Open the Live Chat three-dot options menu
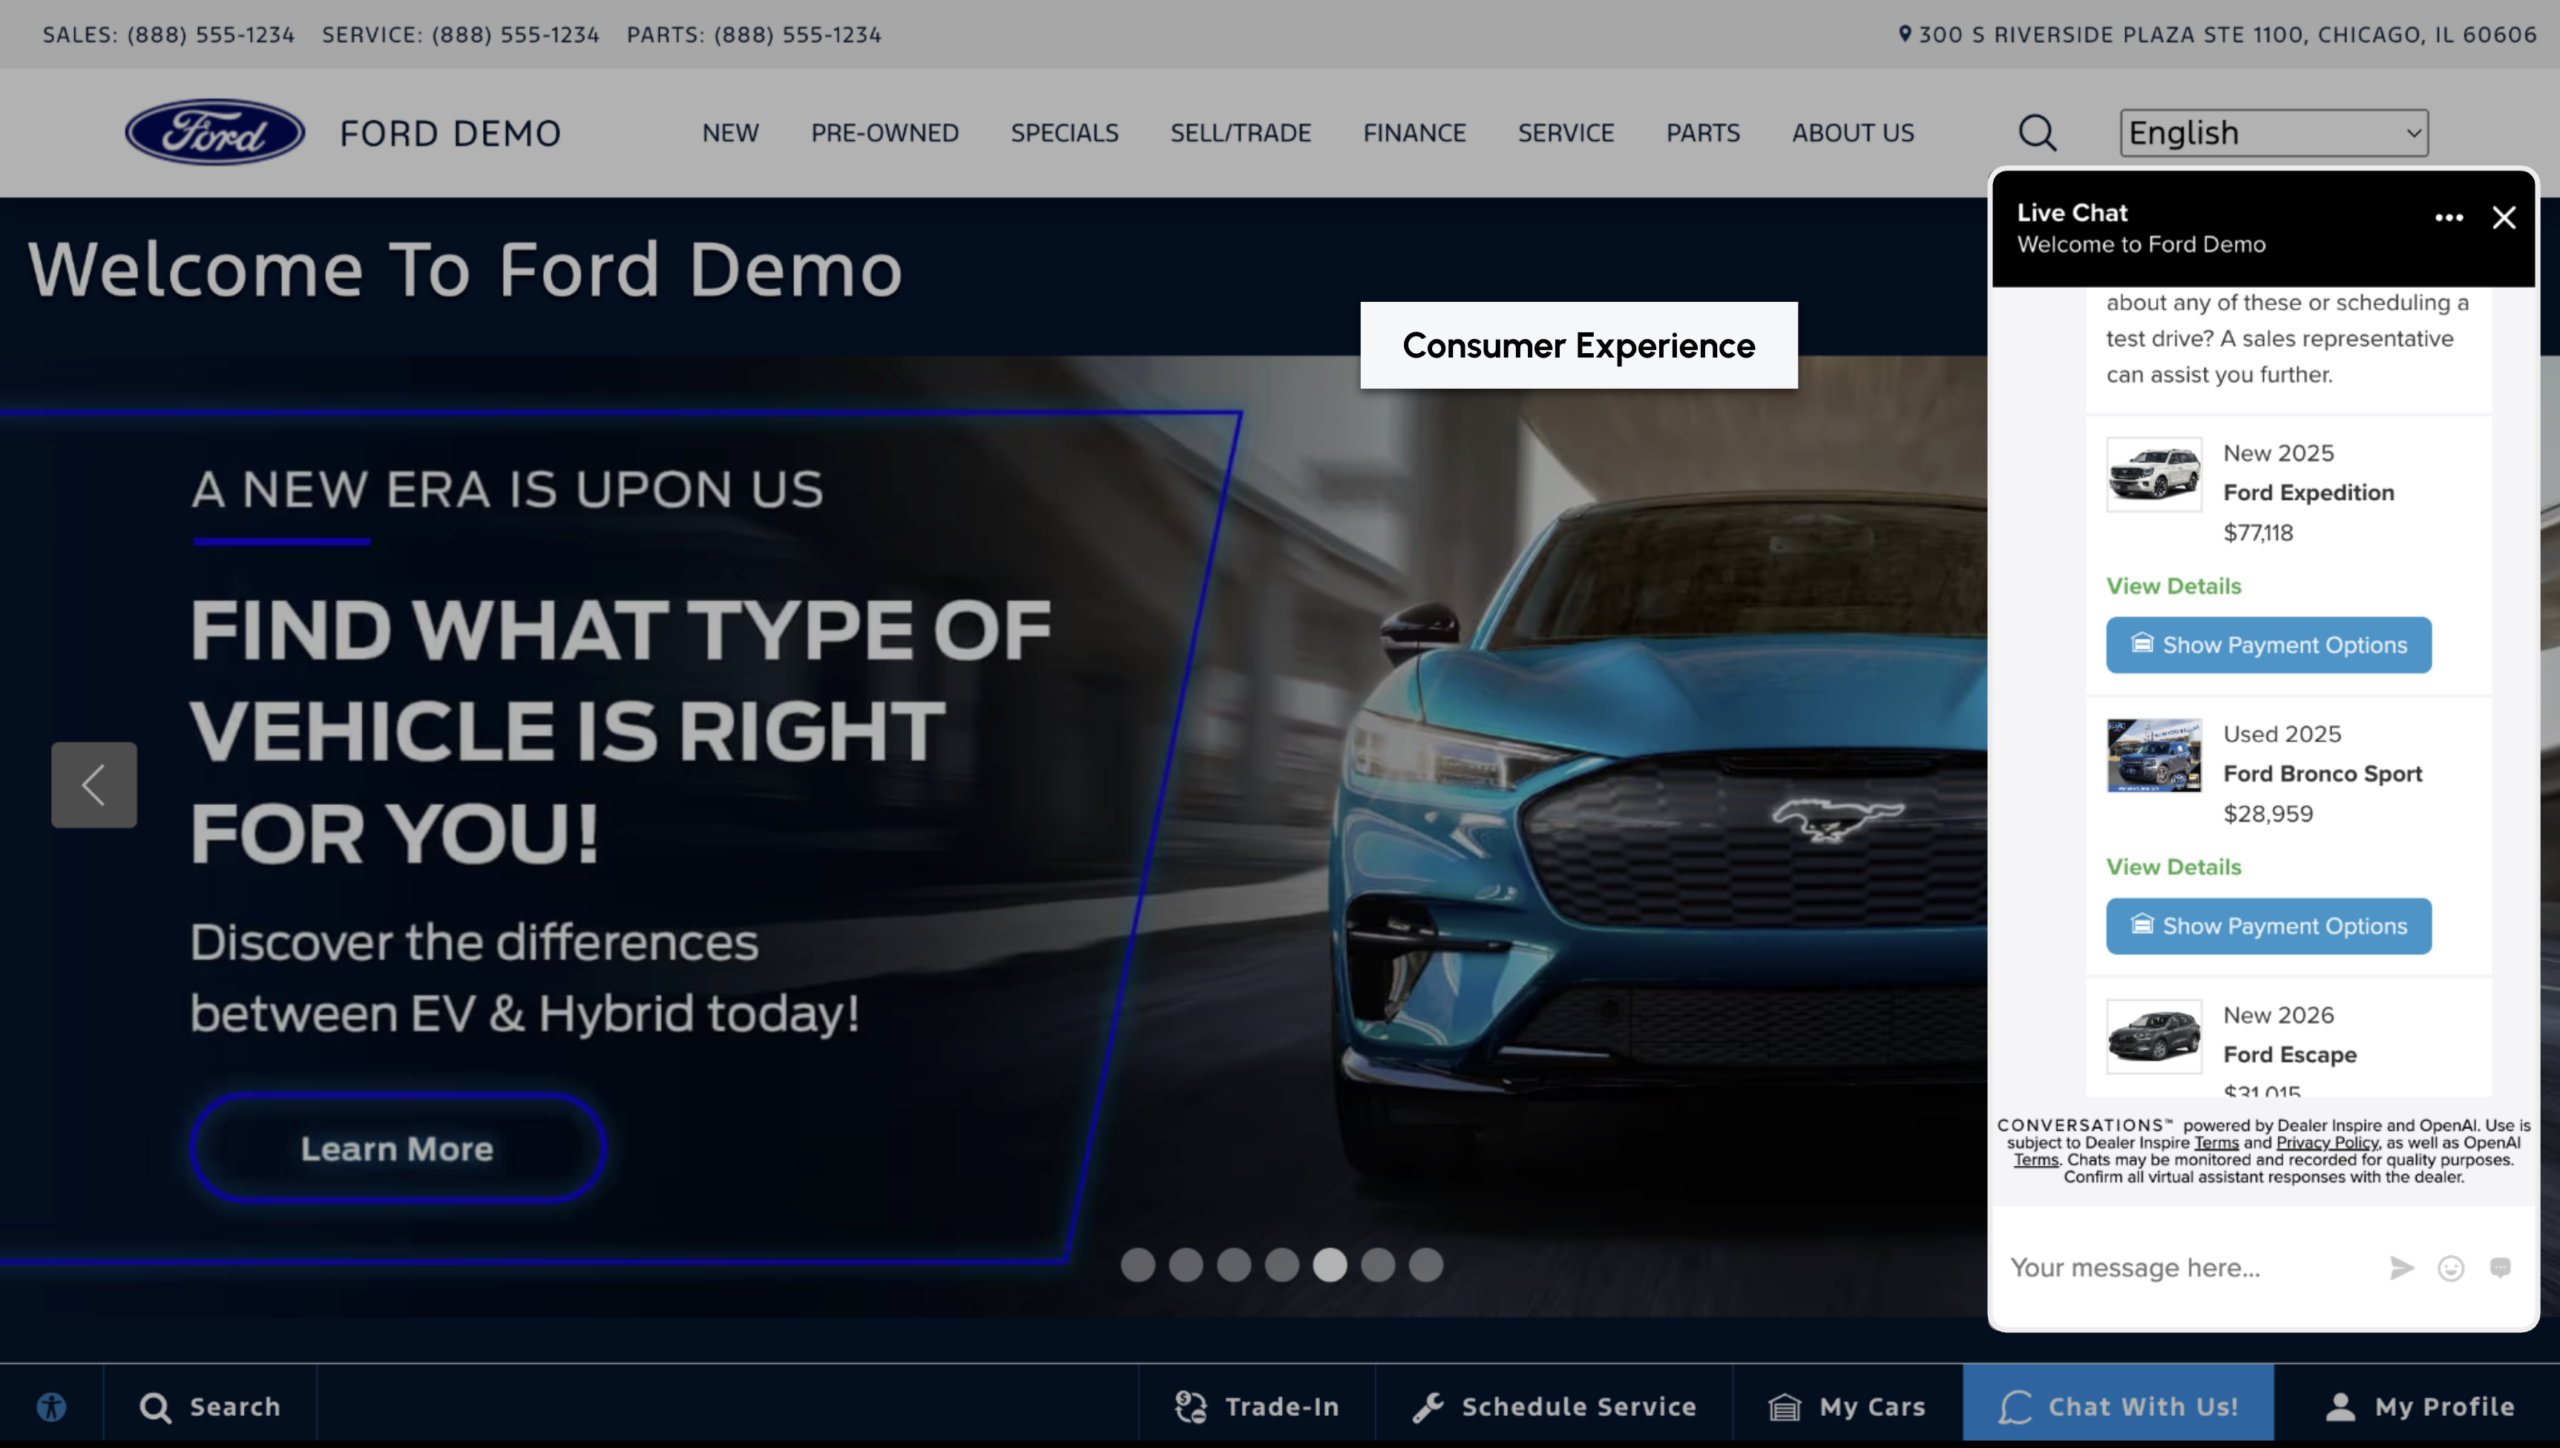This screenshot has height=1448, width=2560. [2449, 218]
